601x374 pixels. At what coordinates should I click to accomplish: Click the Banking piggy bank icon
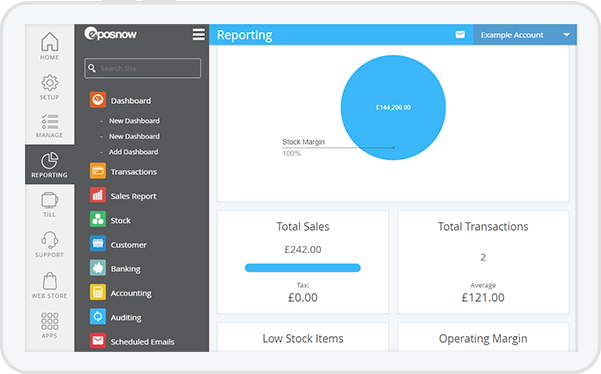click(98, 268)
